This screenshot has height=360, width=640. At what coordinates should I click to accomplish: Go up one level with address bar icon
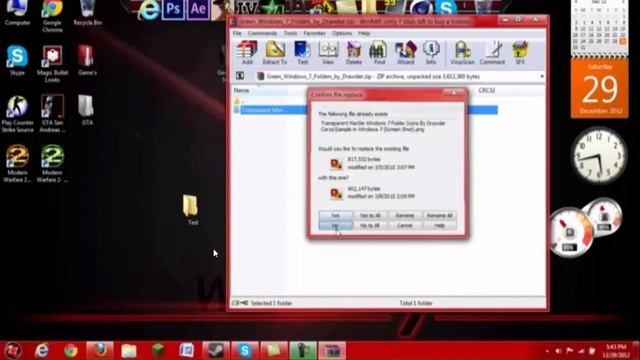(x=240, y=76)
